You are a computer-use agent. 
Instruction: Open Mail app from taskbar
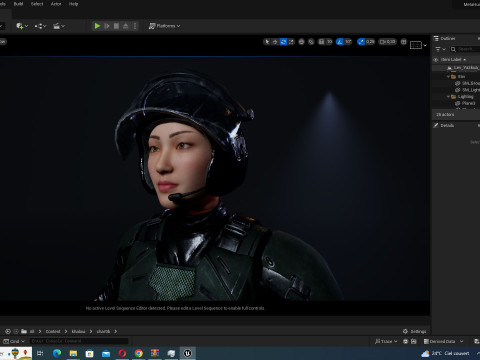point(106,353)
